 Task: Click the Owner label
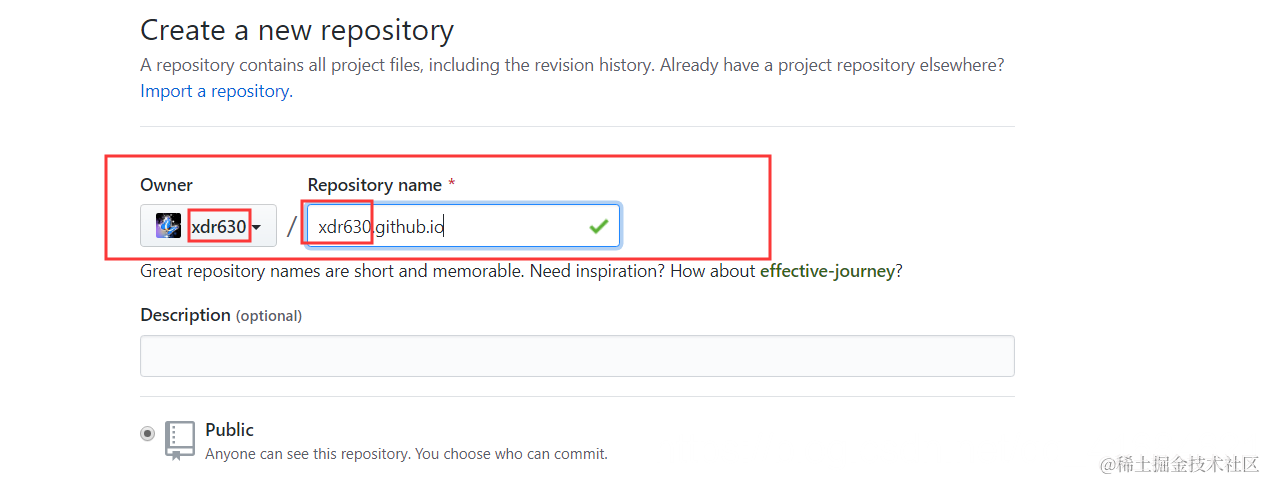pyautogui.click(x=166, y=185)
